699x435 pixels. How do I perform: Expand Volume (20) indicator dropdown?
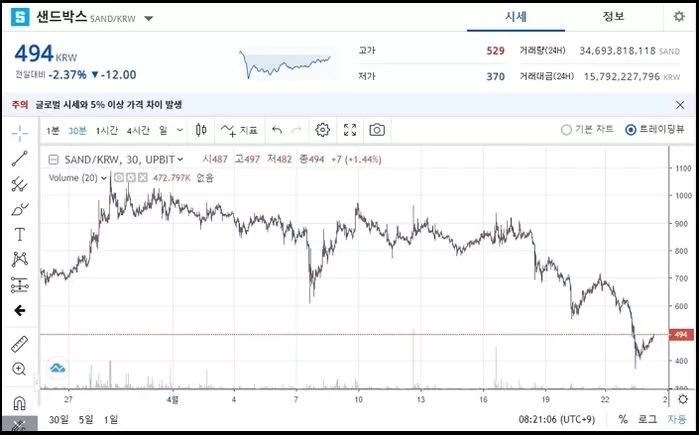104,178
